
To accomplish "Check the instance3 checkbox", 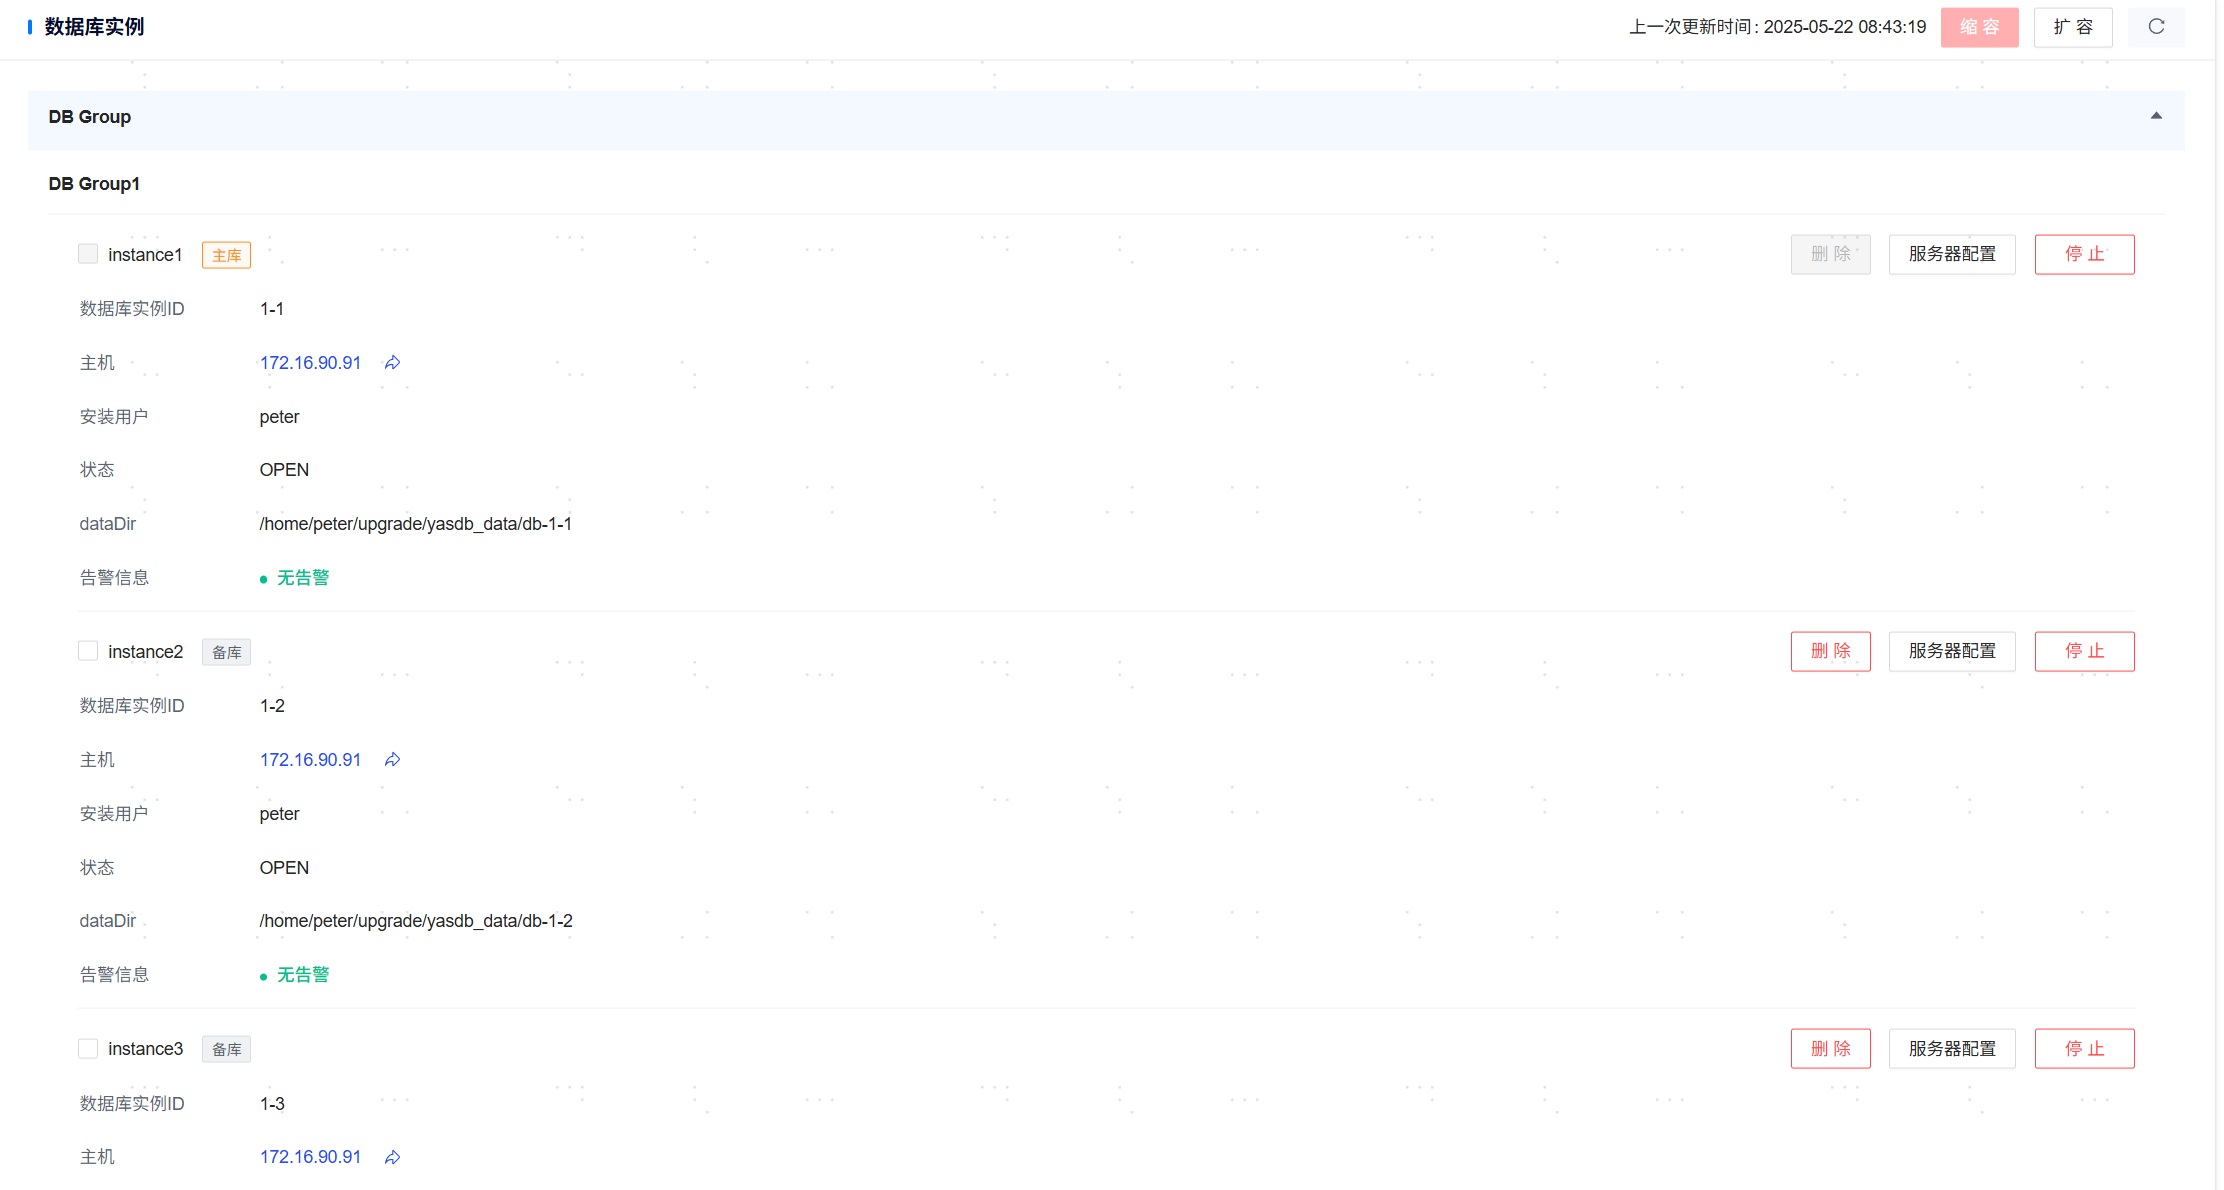I will (88, 1048).
